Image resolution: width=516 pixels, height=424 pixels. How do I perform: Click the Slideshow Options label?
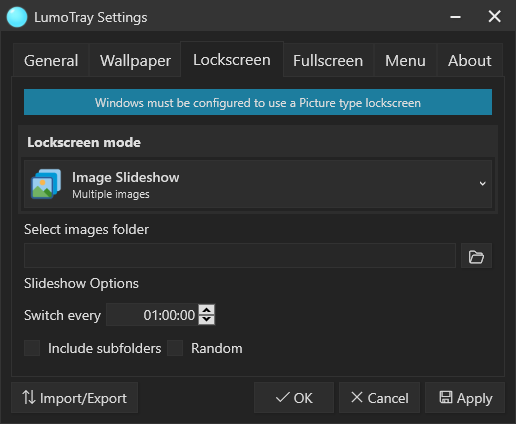point(81,284)
